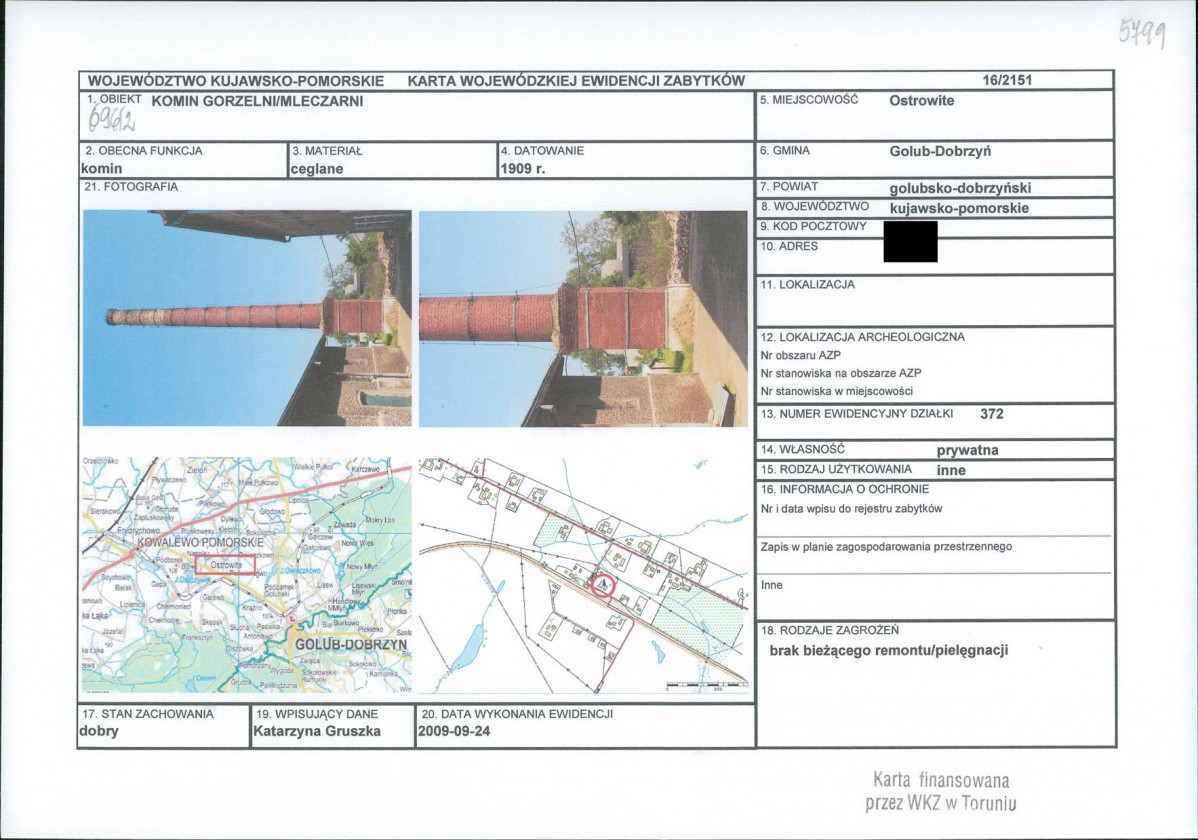Image resolution: width=1198 pixels, height=840 pixels.
Task: Click the date '2009-09-24'
Action: point(454,731)
